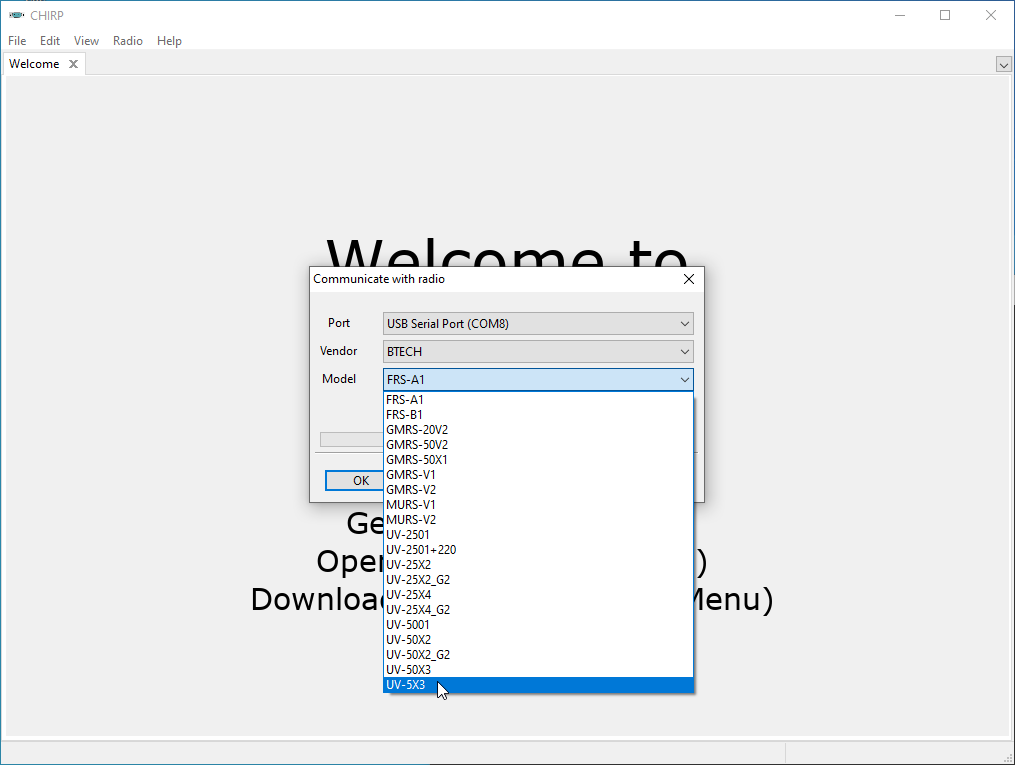Choose UV-5001 from the list
This screenshot has height=765, width=1015.
[x=539, y=625]
